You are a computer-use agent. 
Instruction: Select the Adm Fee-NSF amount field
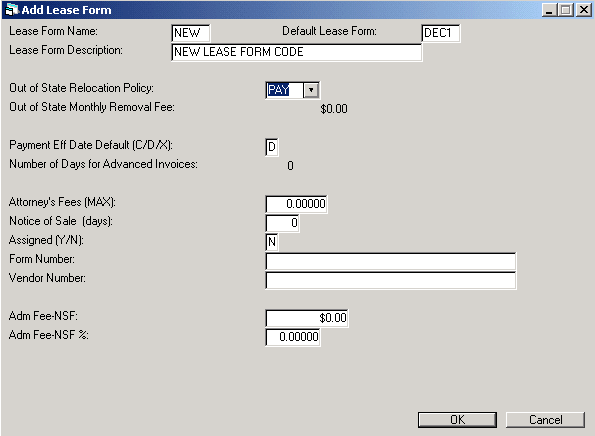(x=307, y=318)
